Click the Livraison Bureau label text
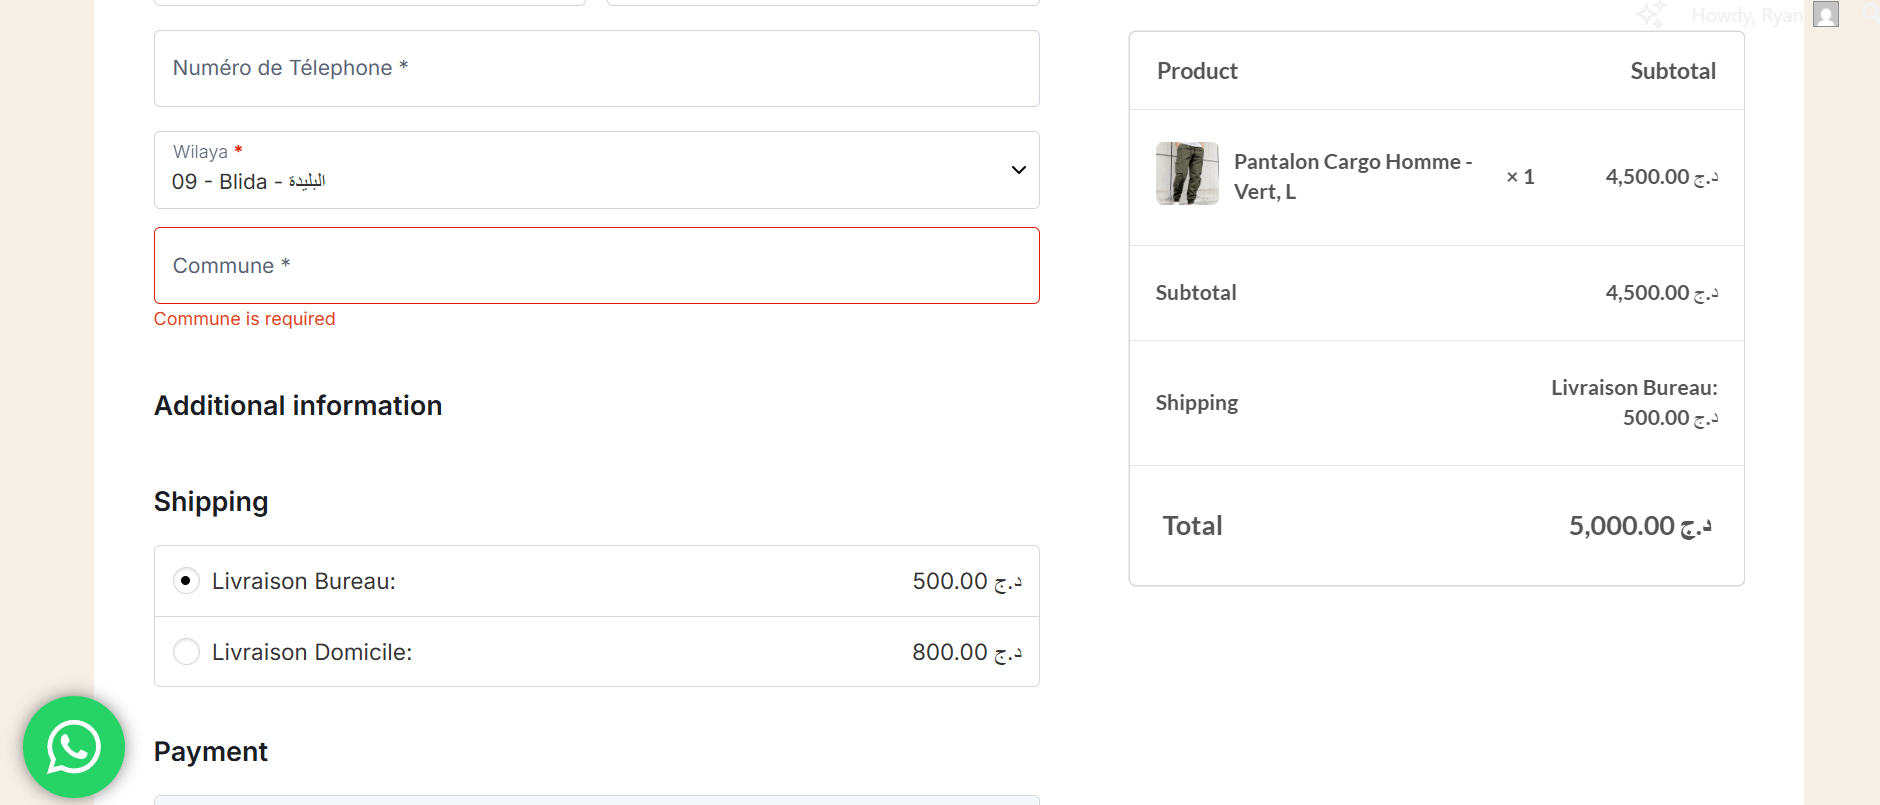The width and height of the screenshot is (1880, 805). pos(304,581)
